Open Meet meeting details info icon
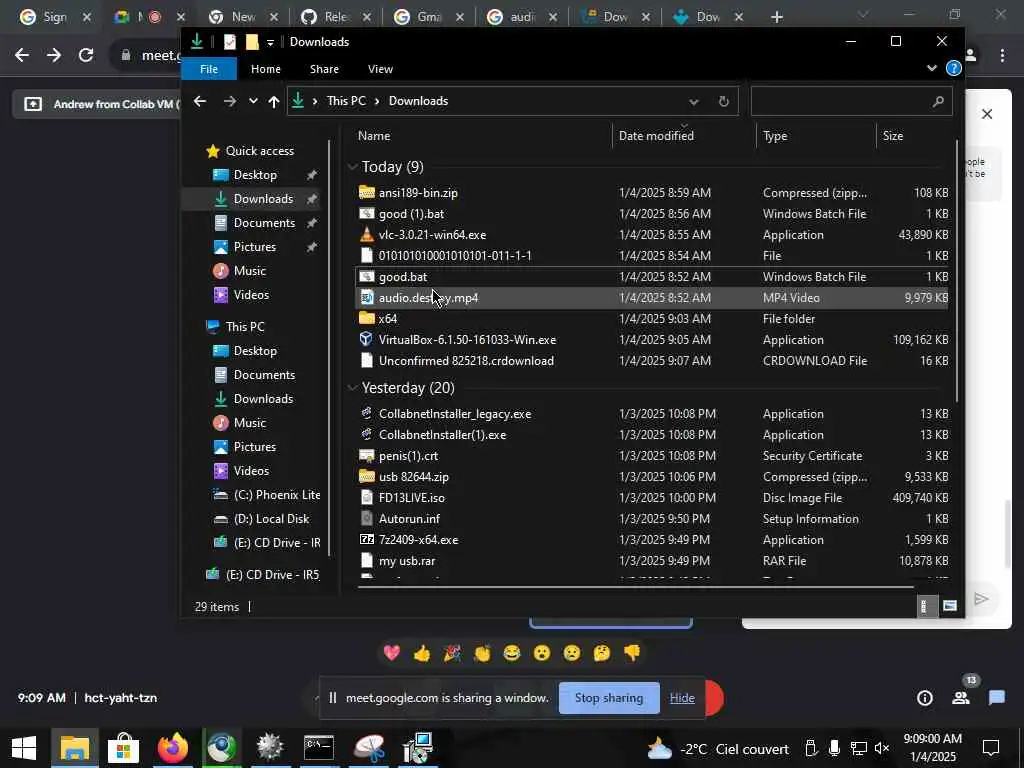This screenshot has width=1024, height=768. pos(925,698)
